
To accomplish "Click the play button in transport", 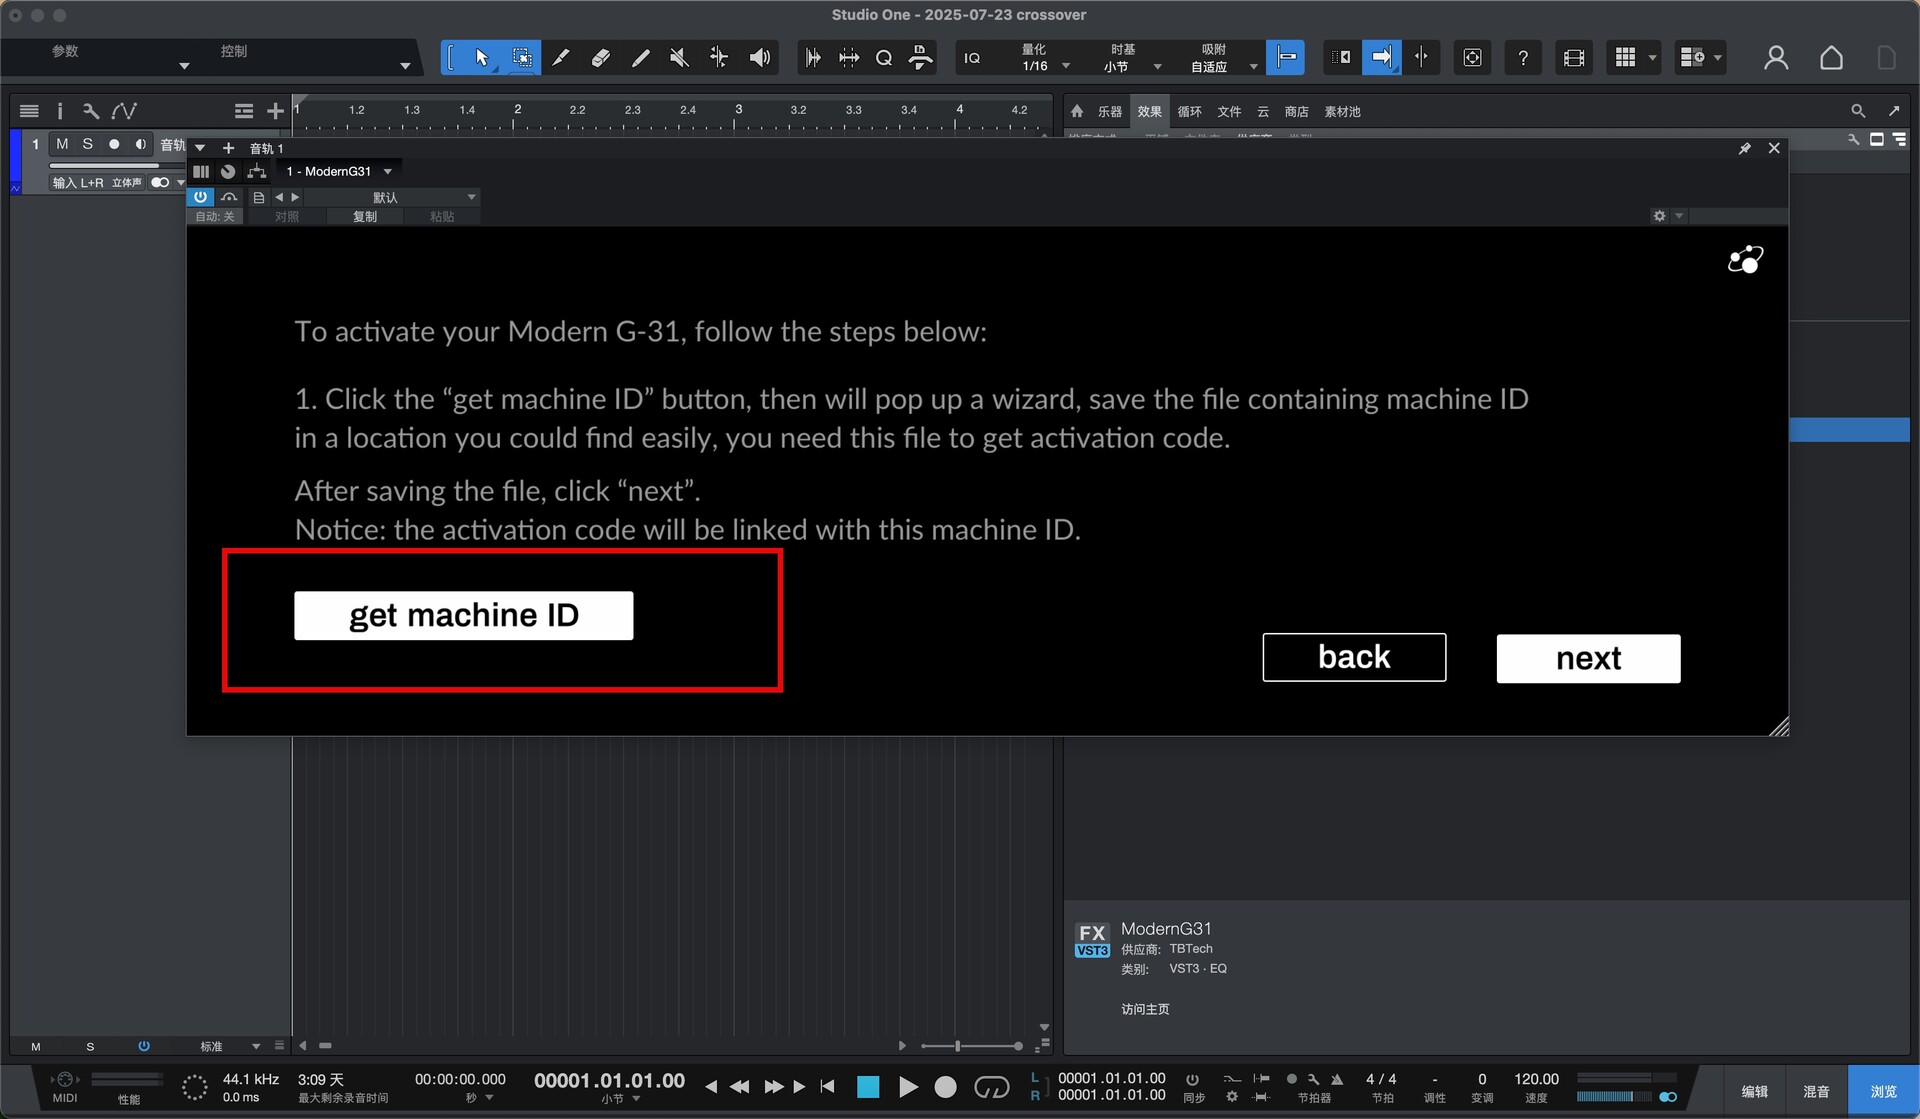I will point(908,1087).
